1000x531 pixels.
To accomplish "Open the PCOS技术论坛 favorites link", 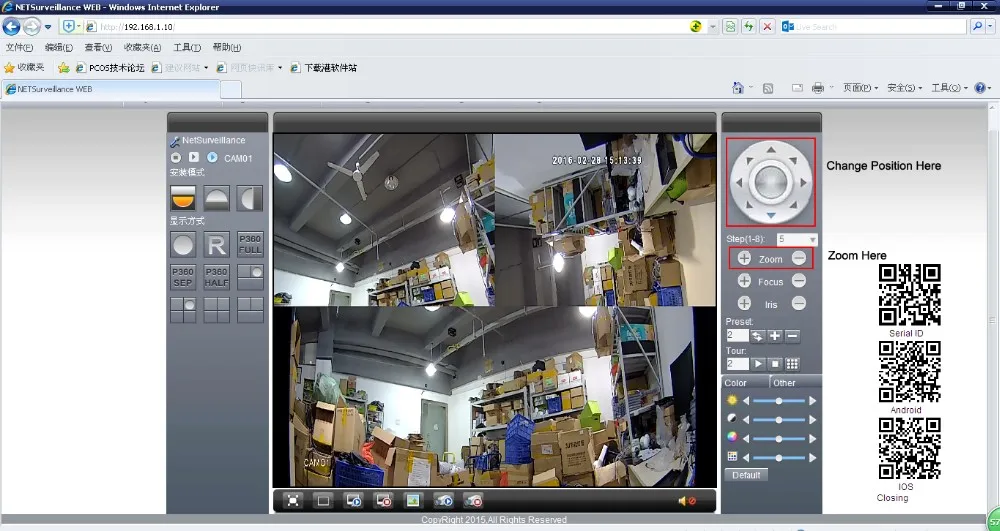I will click(110, 68).
